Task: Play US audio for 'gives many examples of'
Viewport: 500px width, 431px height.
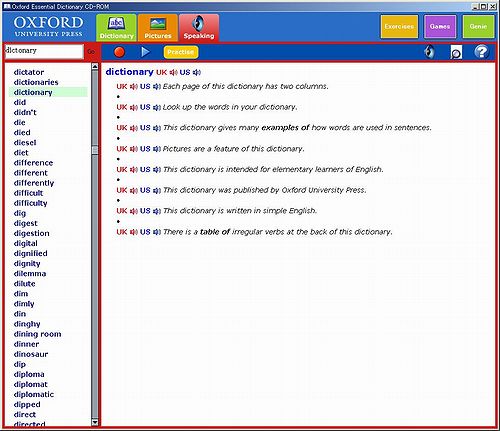Action: click(157, 128)
